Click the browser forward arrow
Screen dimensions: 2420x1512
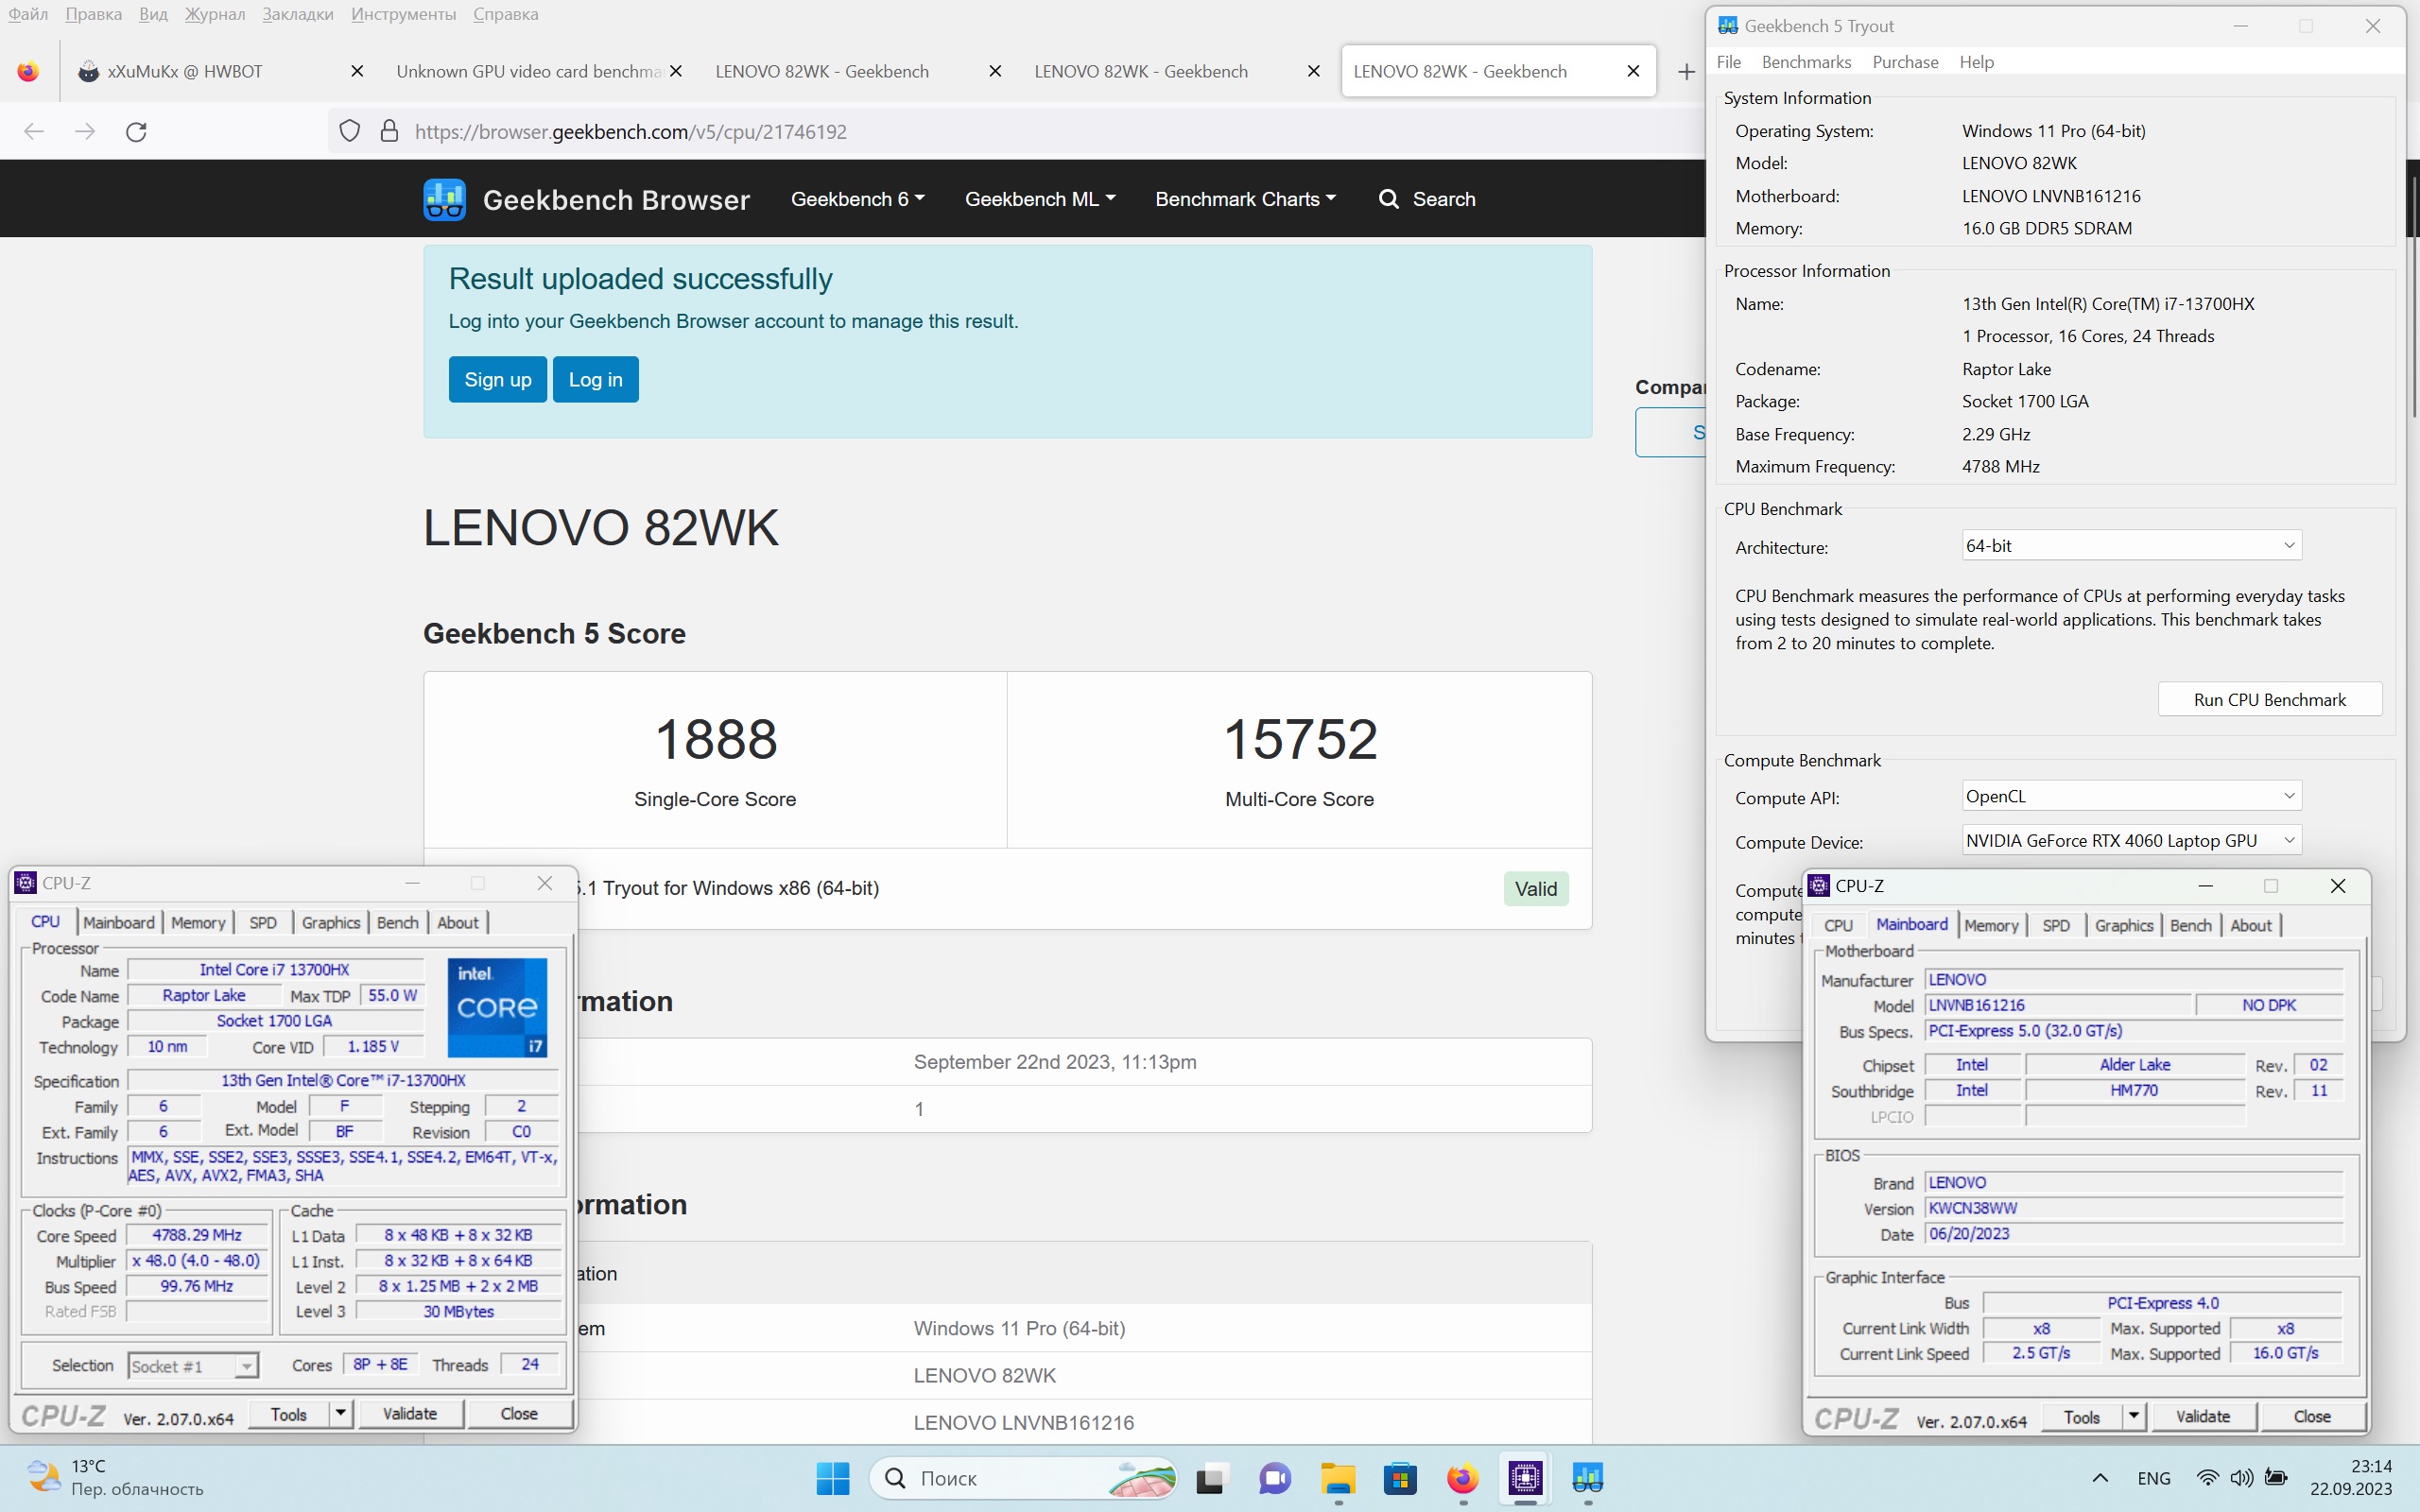[85, 131]
